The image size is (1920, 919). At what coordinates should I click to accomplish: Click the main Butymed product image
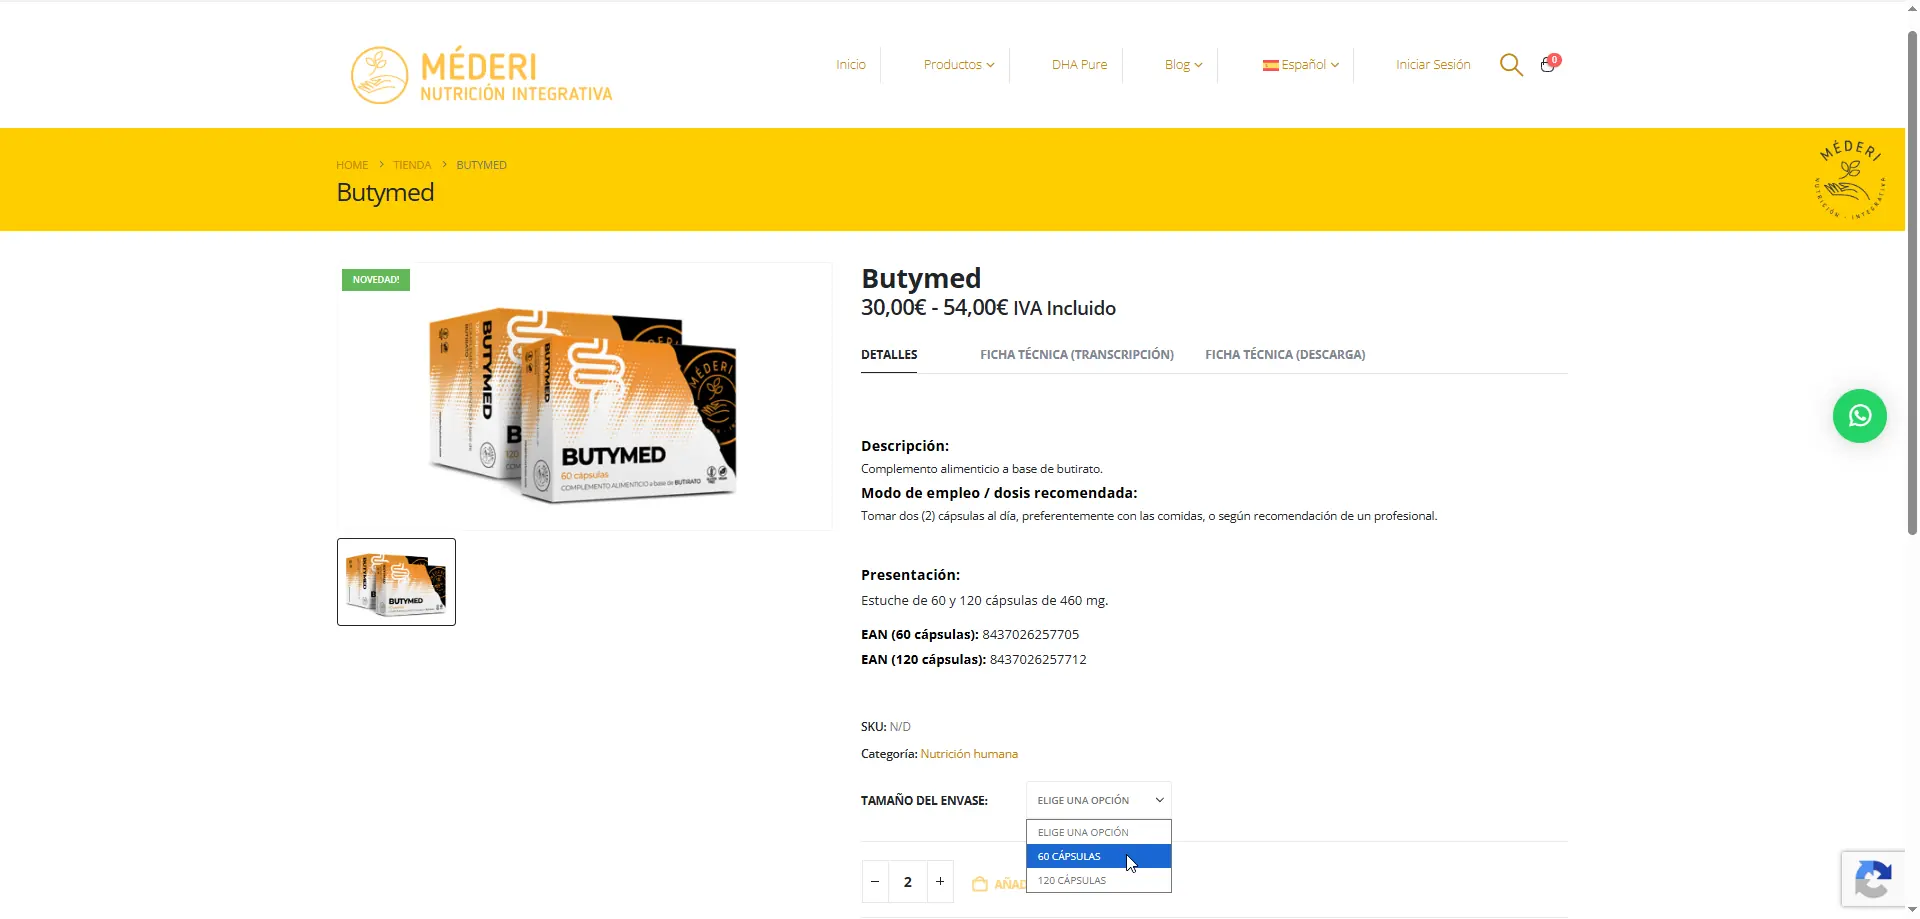click(x=584, y=397)
